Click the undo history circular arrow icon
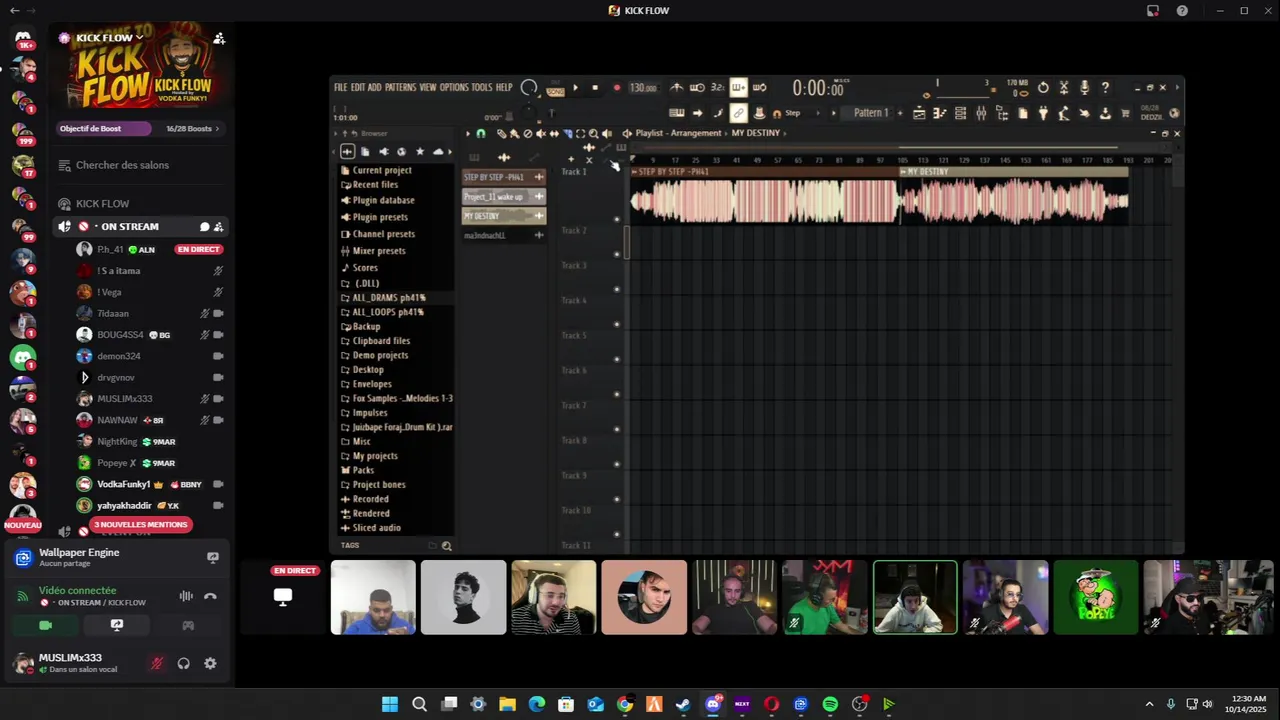The height and width of the screenshot is (720, 1280). tap(1043, 88)
